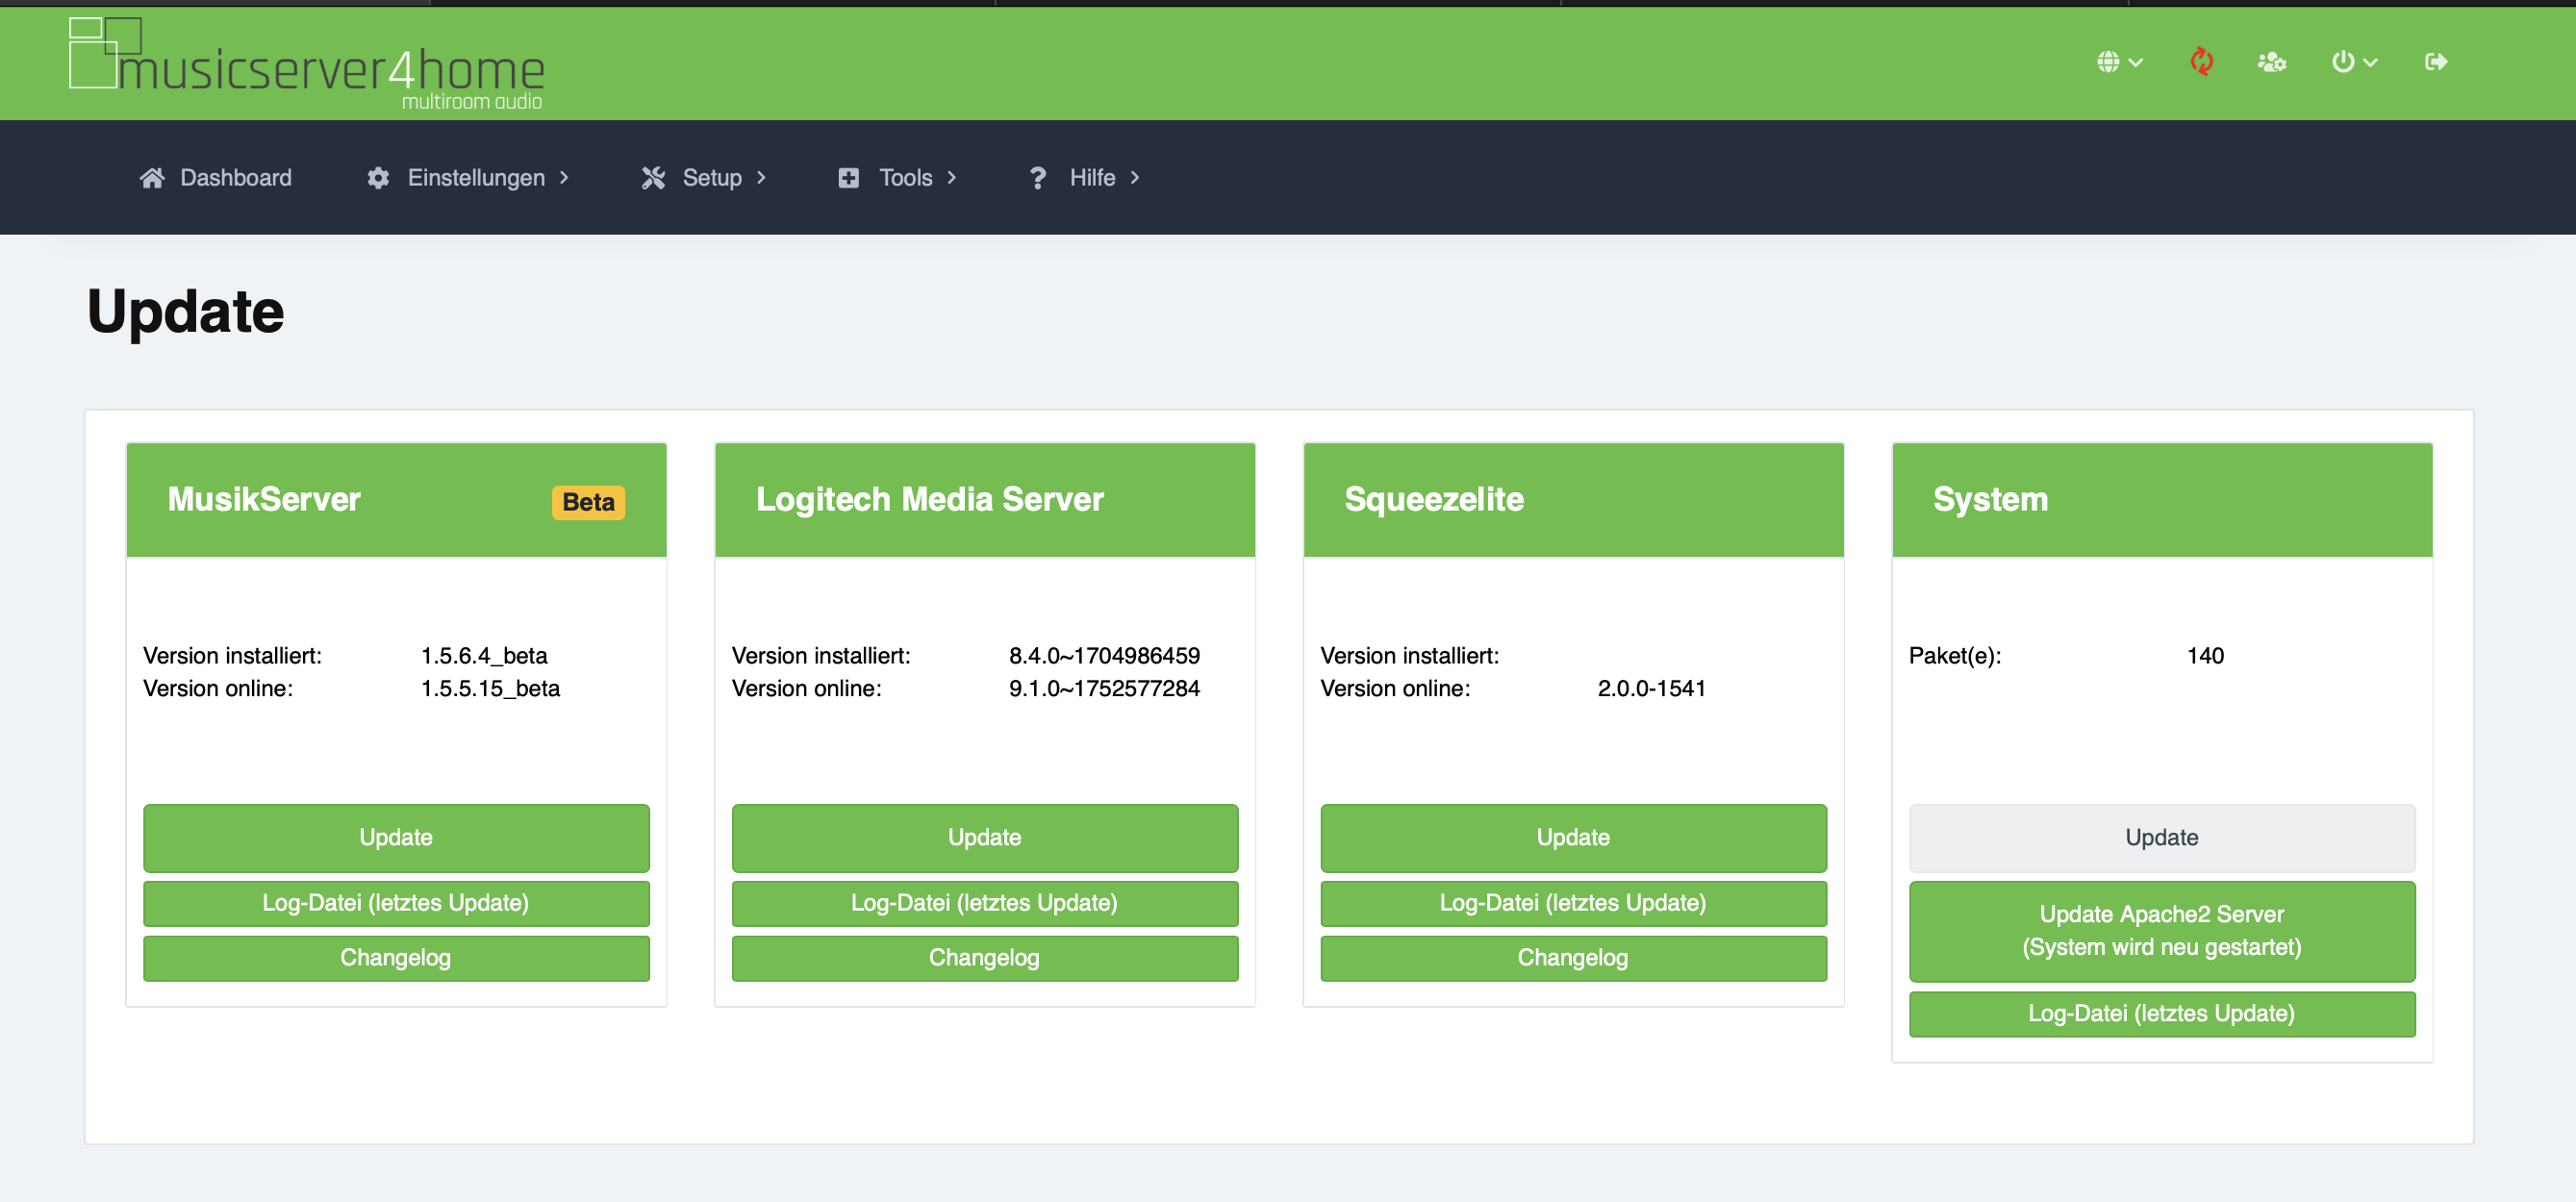Click Update Apache2 Server button
This screenshot has height=1202, width=2576.
point(2161,930)
